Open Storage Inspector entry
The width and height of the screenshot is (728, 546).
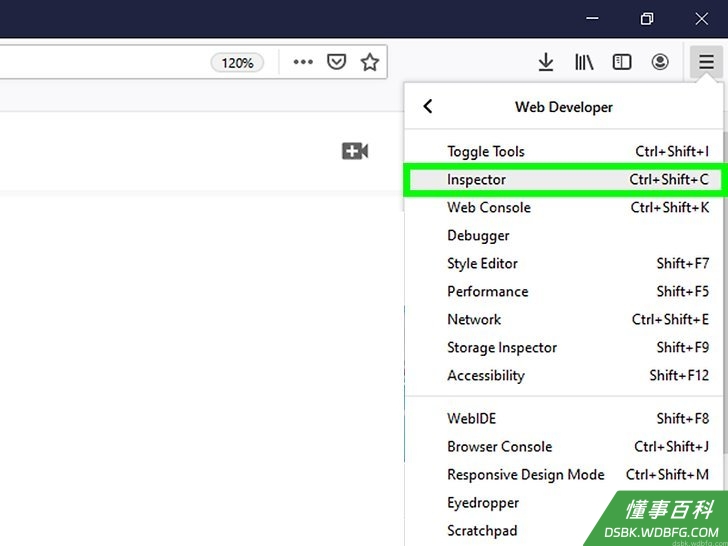[563, 347]
